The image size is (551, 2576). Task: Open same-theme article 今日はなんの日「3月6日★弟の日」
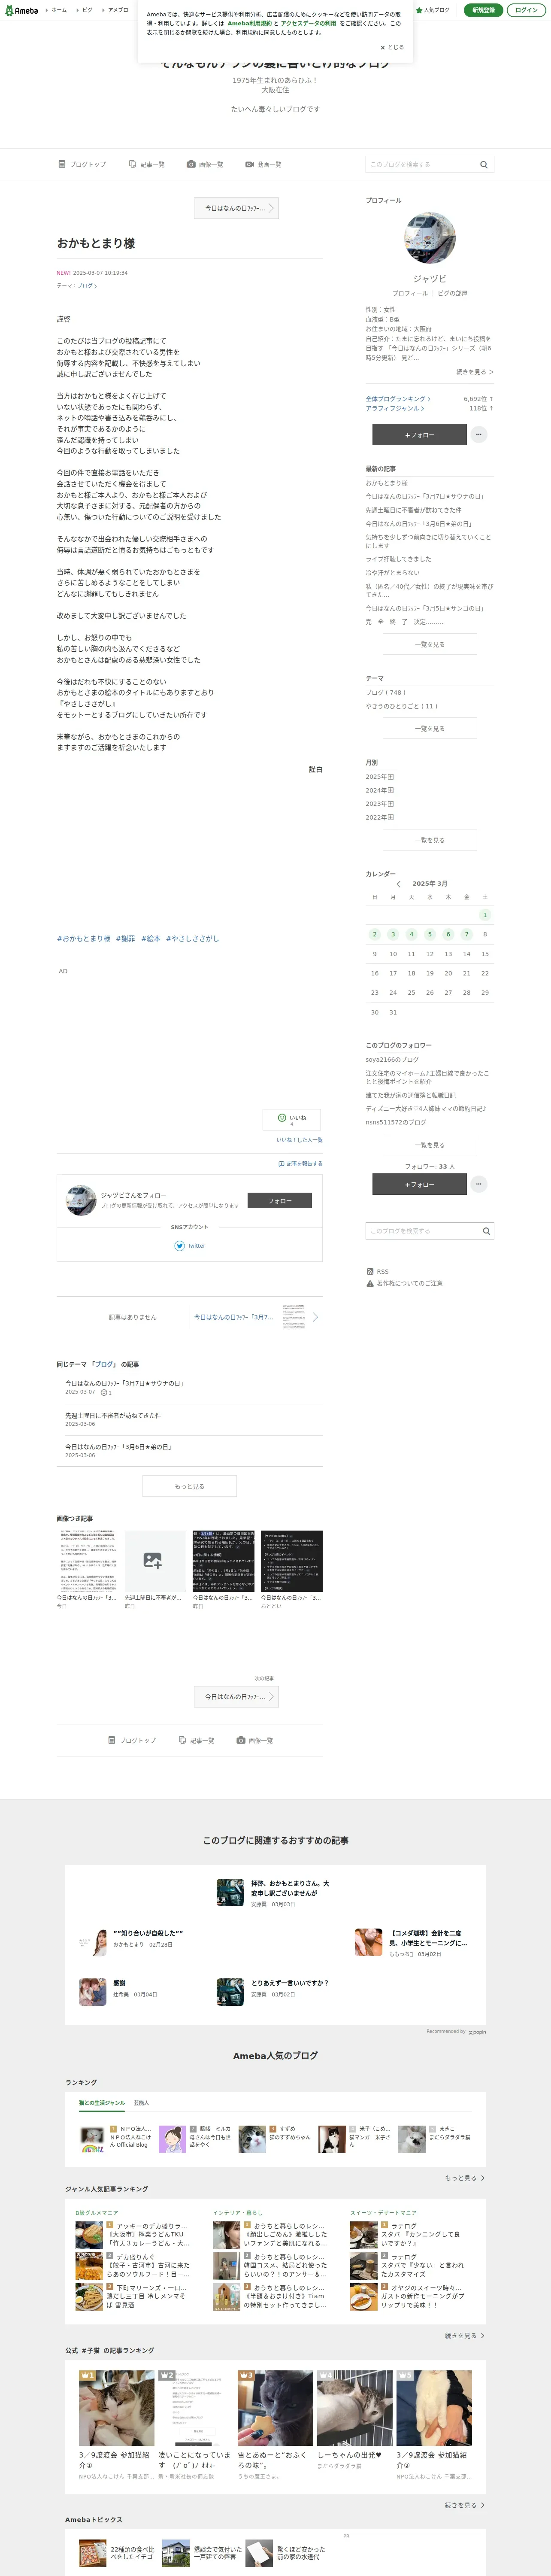118,1446
